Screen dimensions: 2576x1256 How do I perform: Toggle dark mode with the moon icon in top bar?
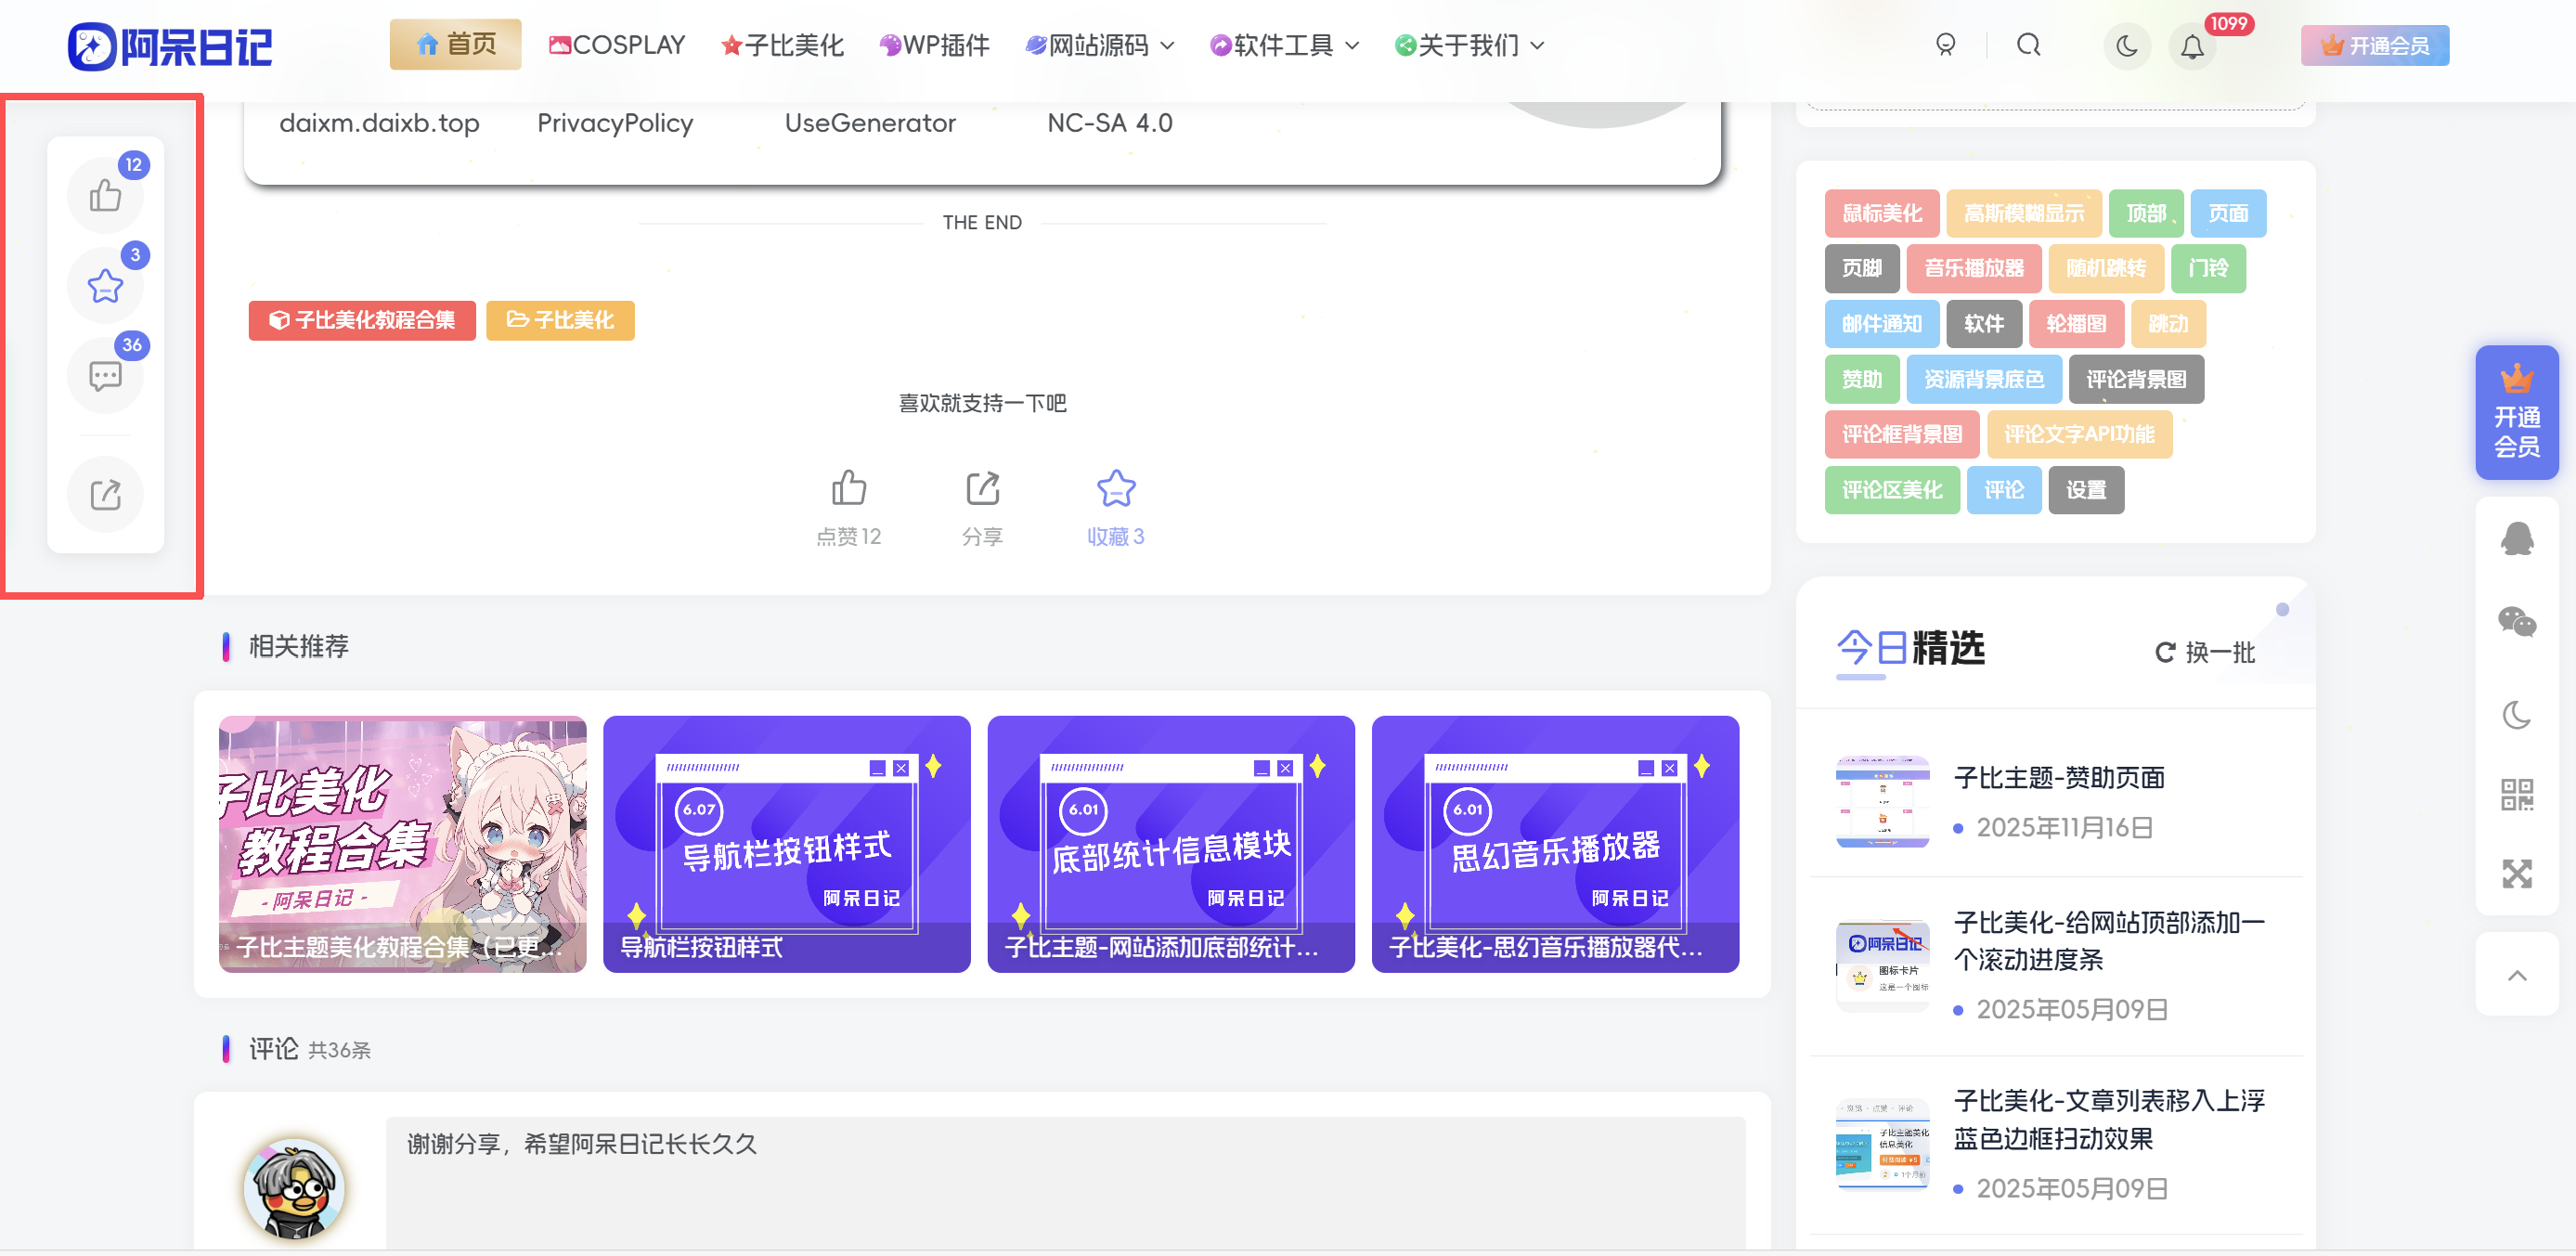(x=2127, y=45)
